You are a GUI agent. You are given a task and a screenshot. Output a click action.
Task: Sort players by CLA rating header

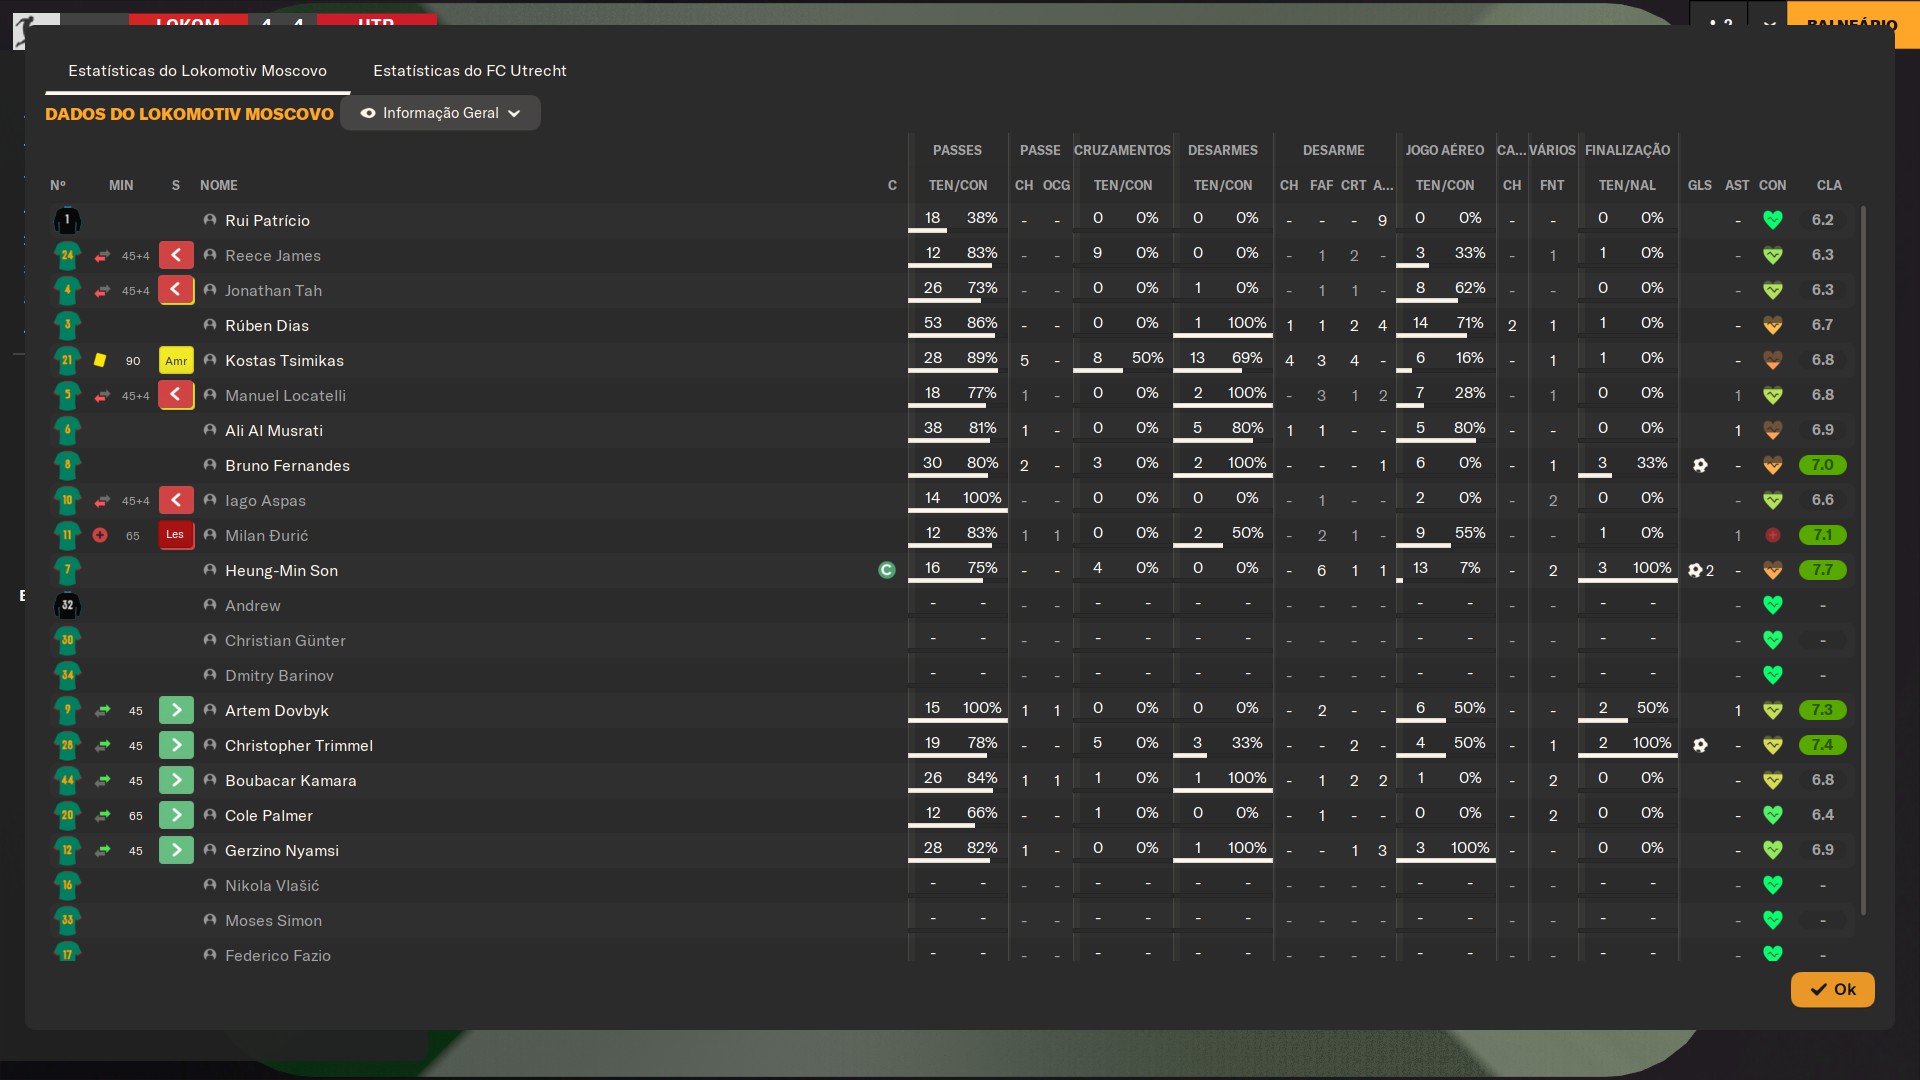pyautogui.click(x=1829, y=185)
